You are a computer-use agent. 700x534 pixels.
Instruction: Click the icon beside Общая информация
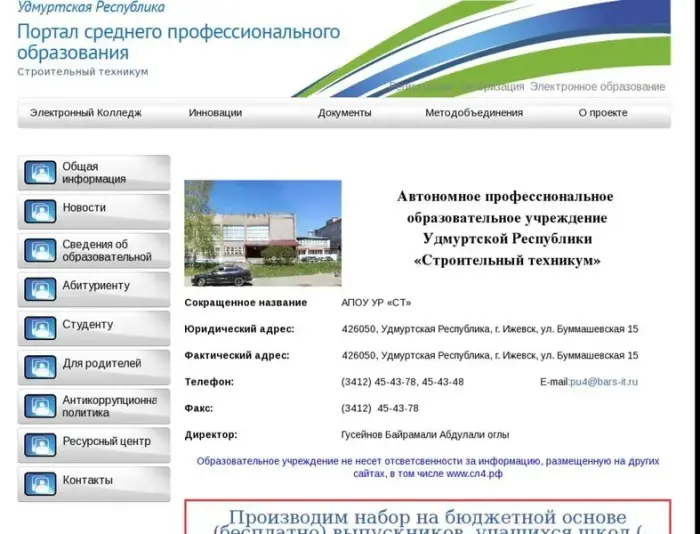tap(40, 173)
